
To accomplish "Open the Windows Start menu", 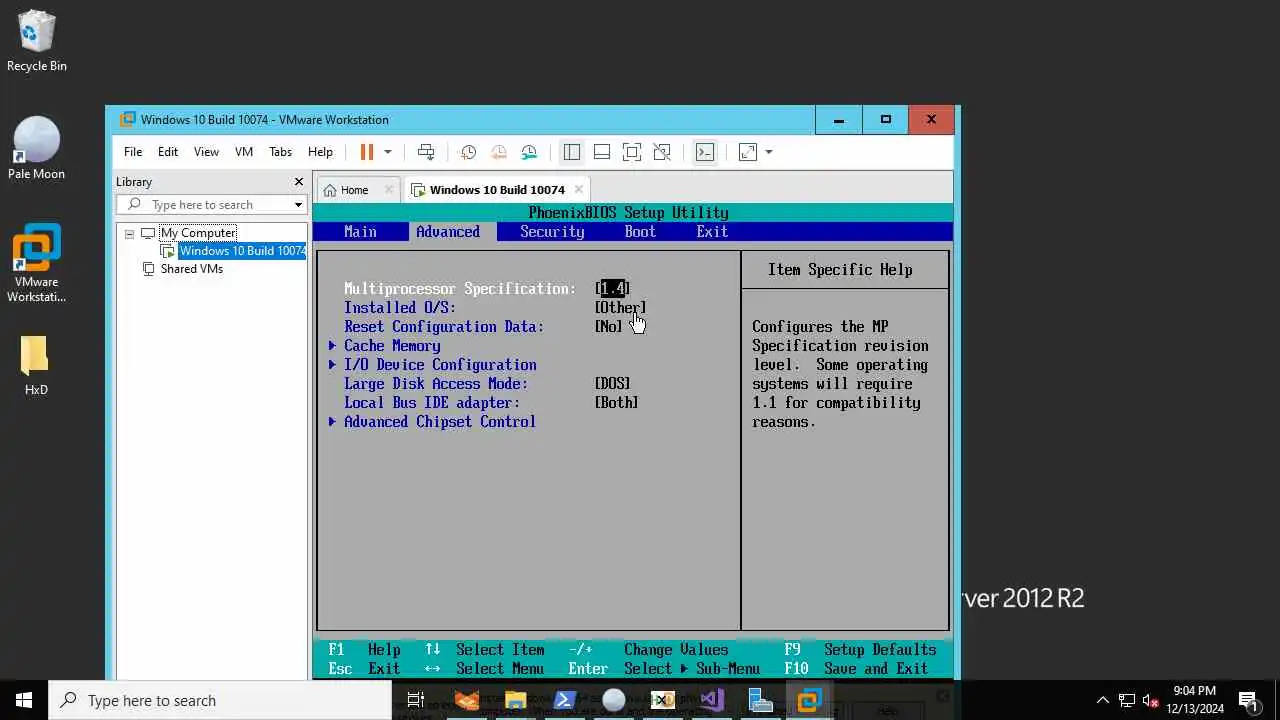I will [x=24, y=700].
